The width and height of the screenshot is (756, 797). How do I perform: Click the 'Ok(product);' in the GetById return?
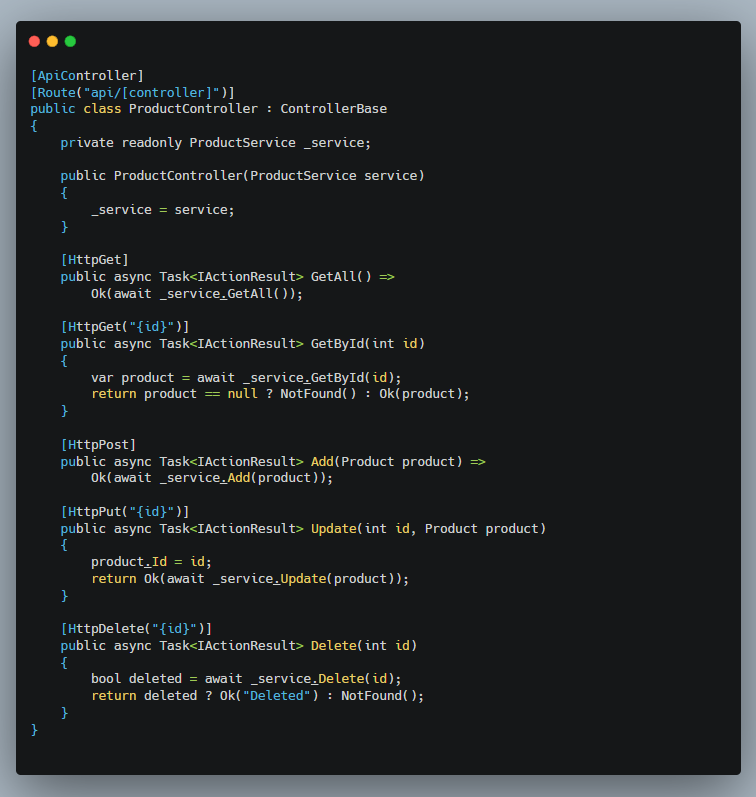(425, 394)
